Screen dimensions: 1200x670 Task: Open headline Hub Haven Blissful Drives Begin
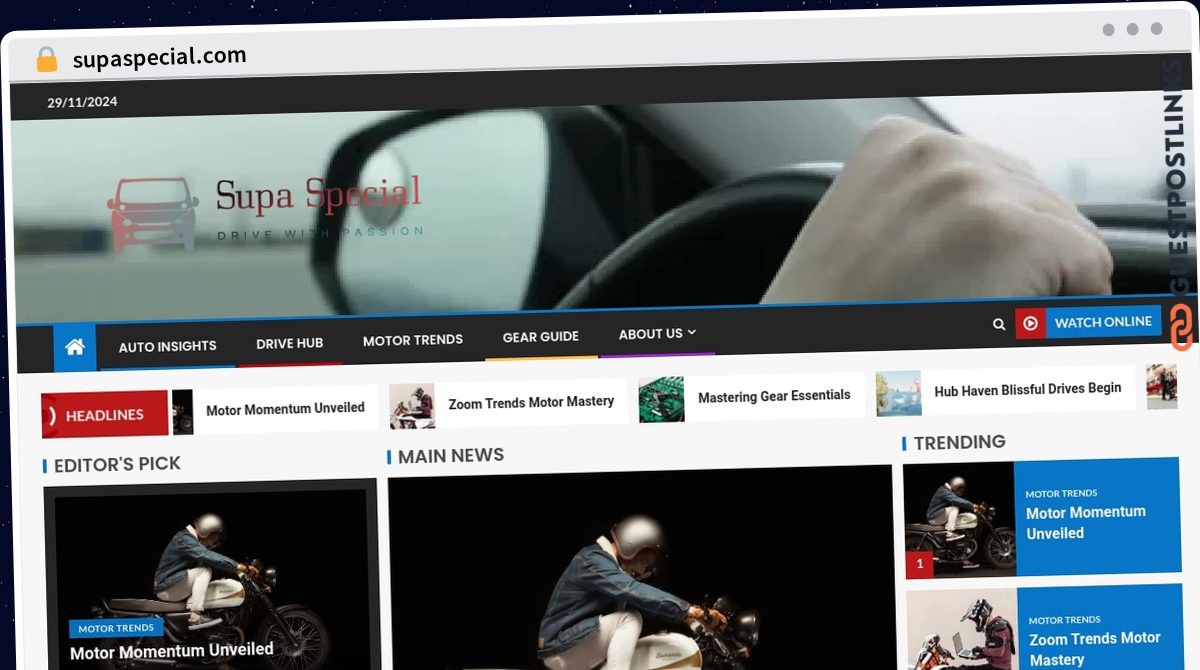[x=1027, y=389]
